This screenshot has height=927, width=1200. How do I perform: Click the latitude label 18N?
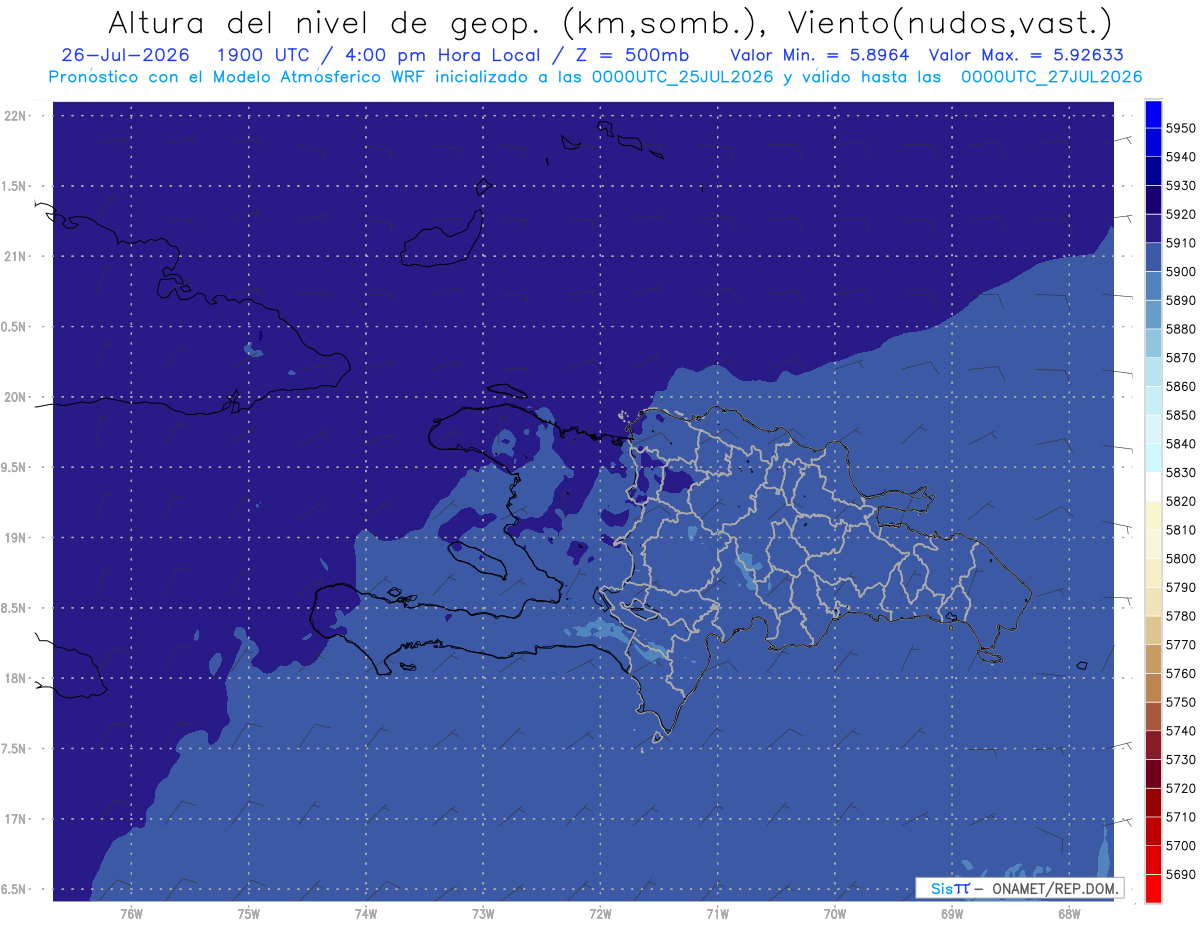(17, 679)
